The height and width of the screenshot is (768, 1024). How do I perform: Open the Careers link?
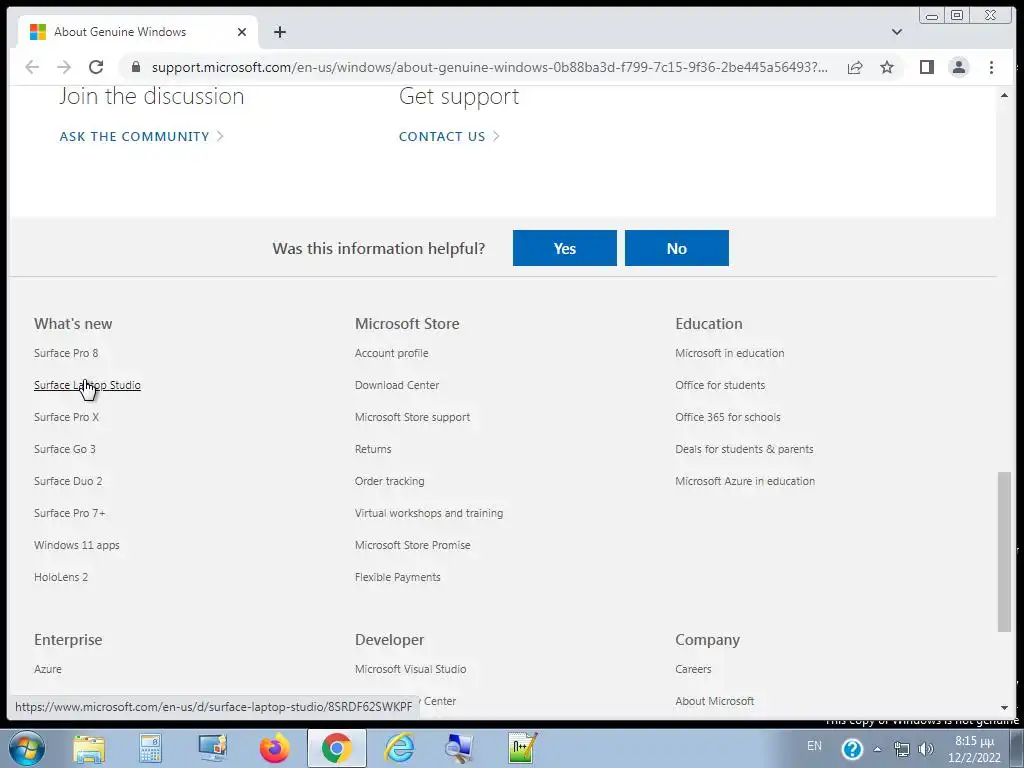click(693, 669)
